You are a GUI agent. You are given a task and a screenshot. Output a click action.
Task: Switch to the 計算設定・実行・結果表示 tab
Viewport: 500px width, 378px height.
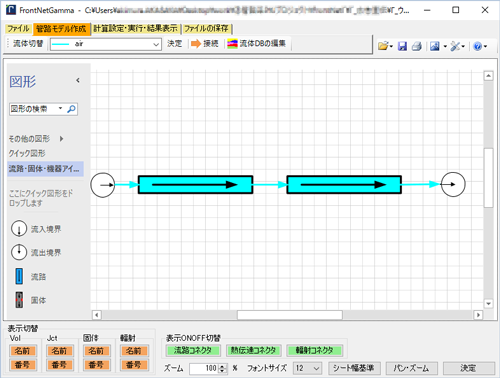coord(135,29)
